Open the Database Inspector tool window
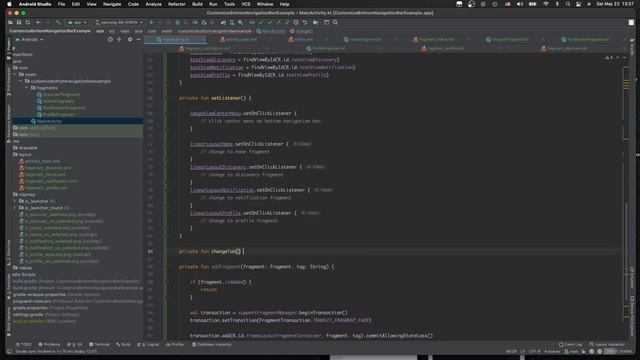Screen dimensions: 640x360 [212, 344]
